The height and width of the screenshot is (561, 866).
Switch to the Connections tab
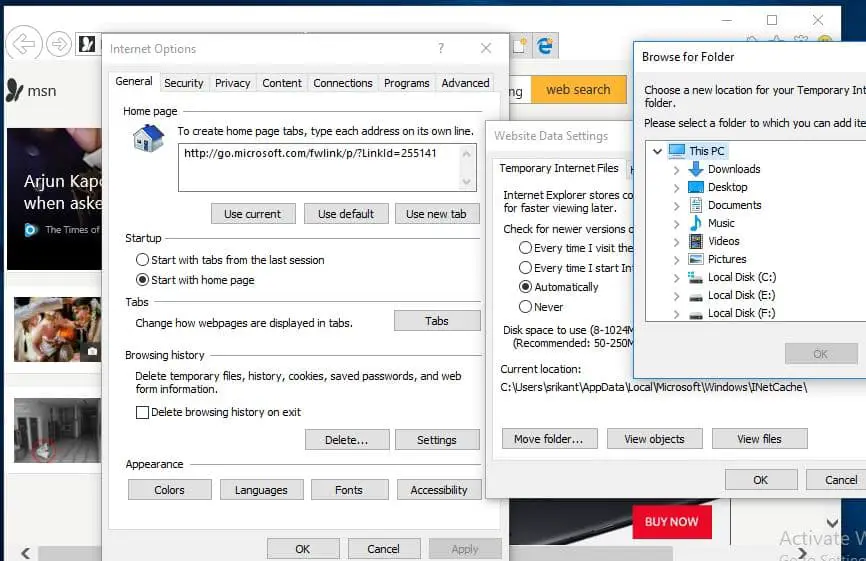tap(343, 83)
